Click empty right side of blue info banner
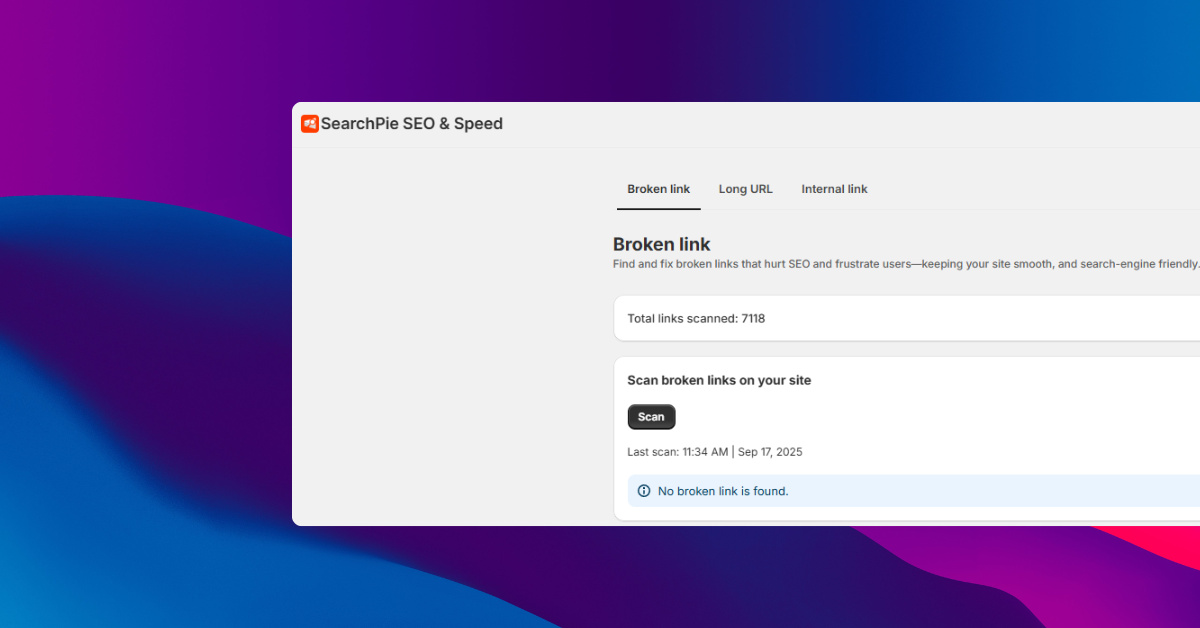 [x=1000, y=491]
